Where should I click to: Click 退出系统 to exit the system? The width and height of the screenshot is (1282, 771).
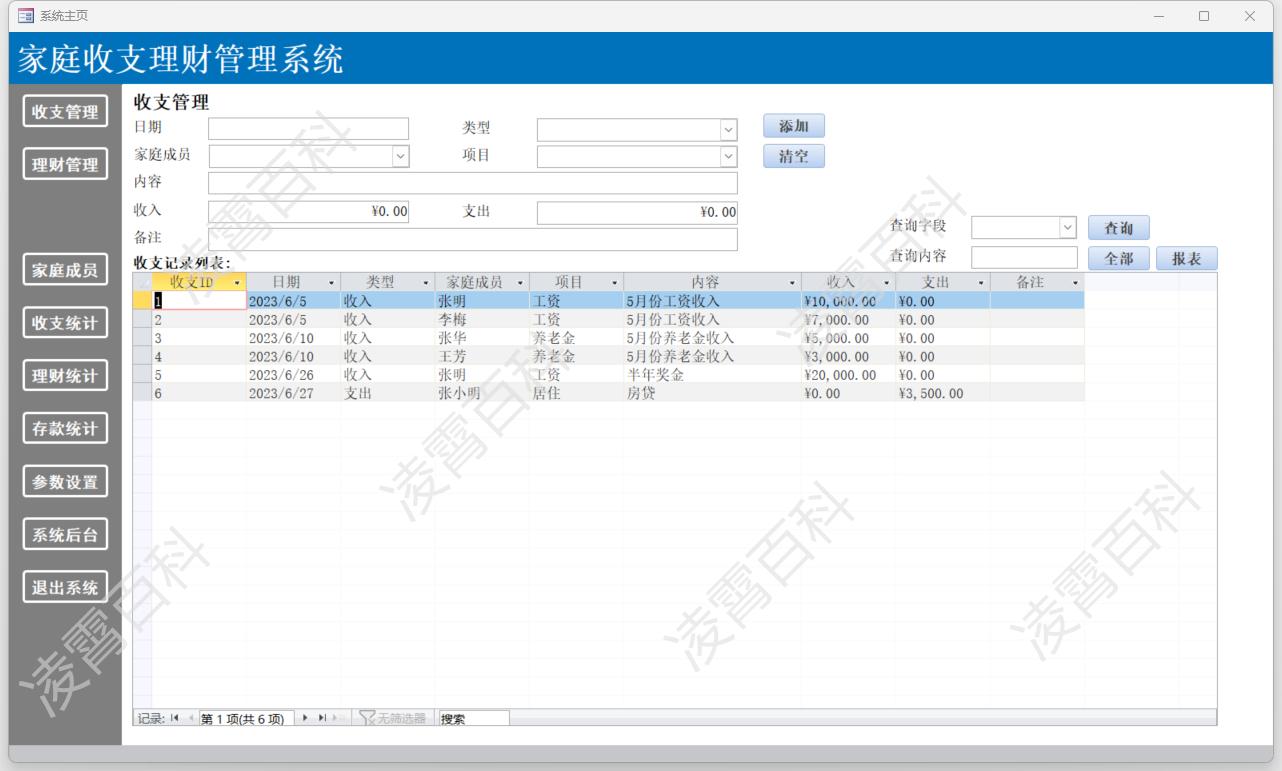point(64,586)
